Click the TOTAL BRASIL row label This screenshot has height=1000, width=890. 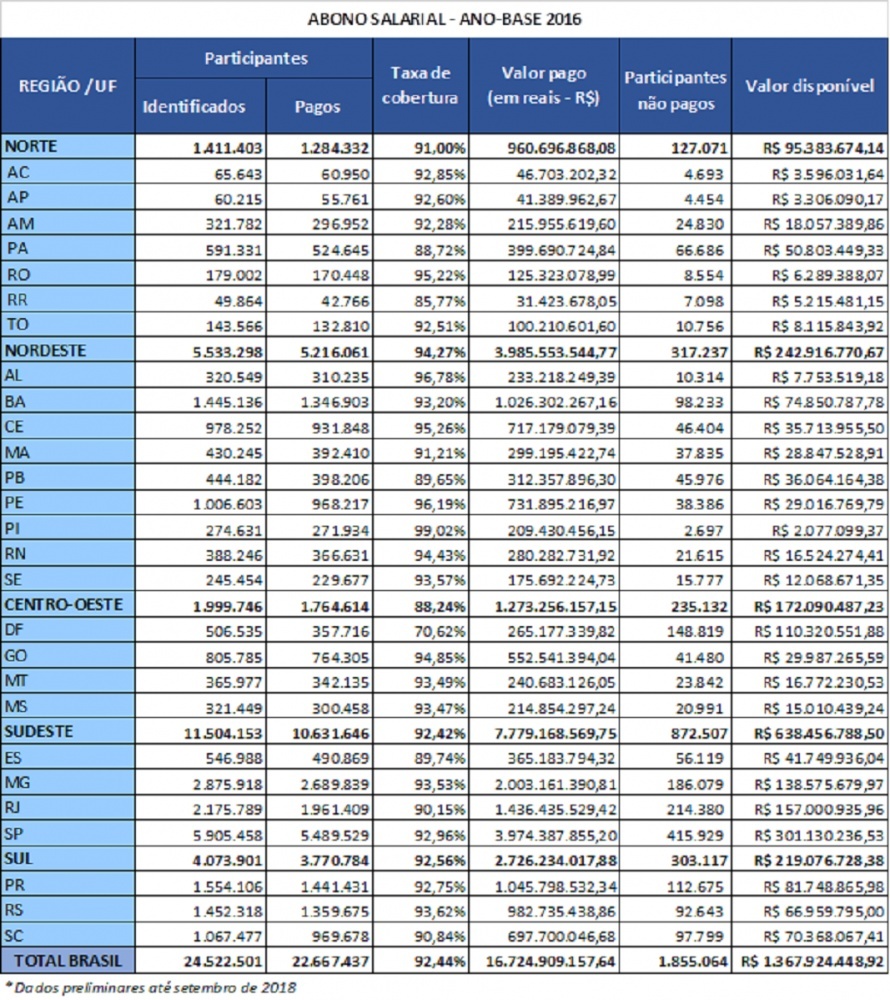click(67, 961)
